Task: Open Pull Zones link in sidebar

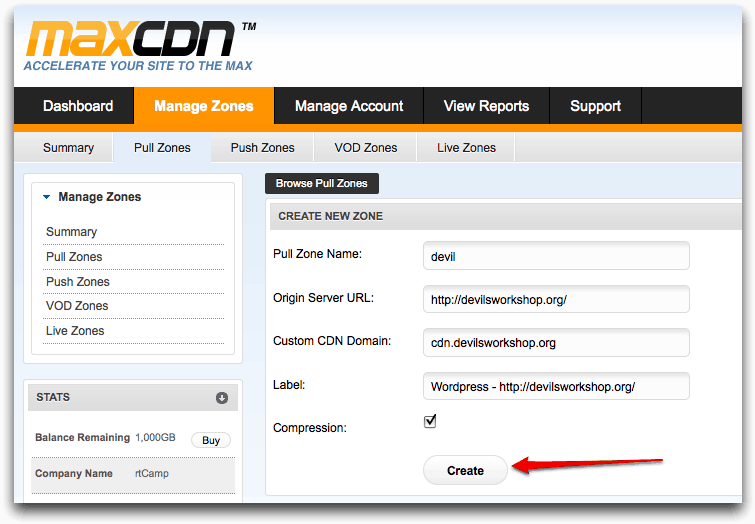Action: [74, 257]
